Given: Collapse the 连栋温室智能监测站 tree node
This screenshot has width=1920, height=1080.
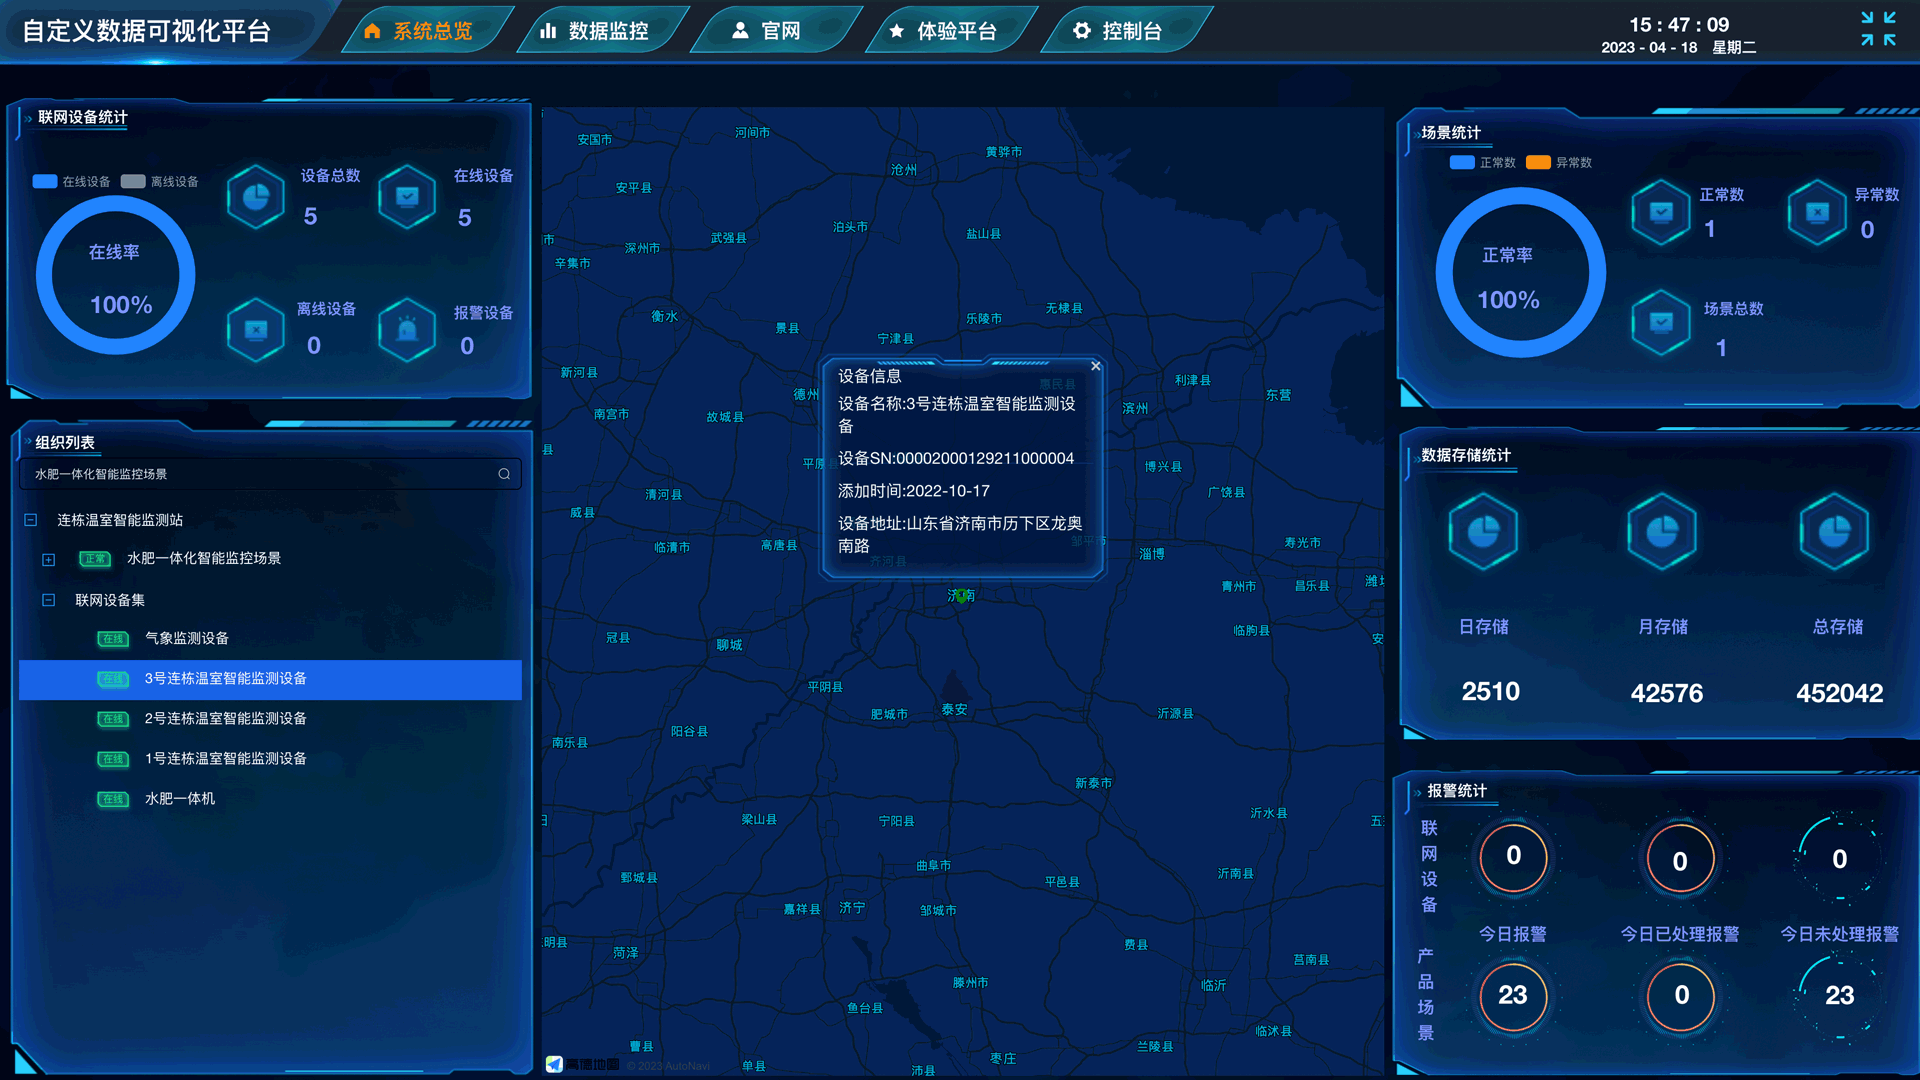Looking at the screenshot, I should [31, 520].
